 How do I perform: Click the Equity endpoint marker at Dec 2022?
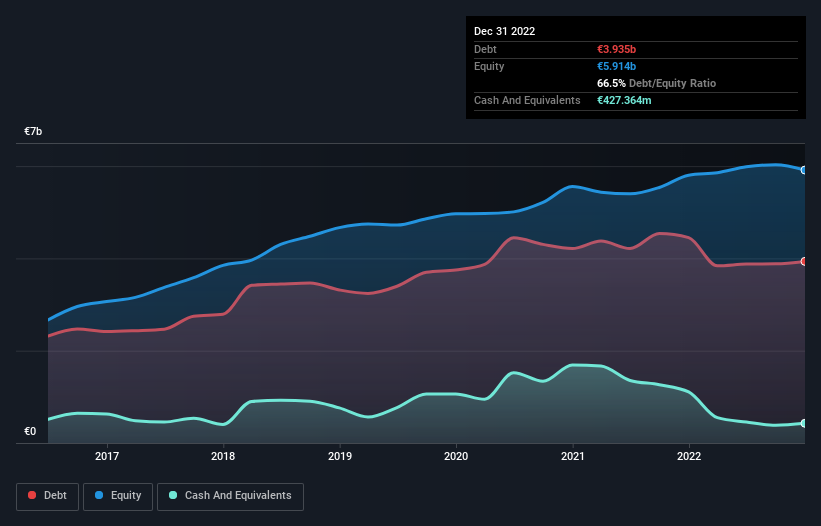coord(804,170)
